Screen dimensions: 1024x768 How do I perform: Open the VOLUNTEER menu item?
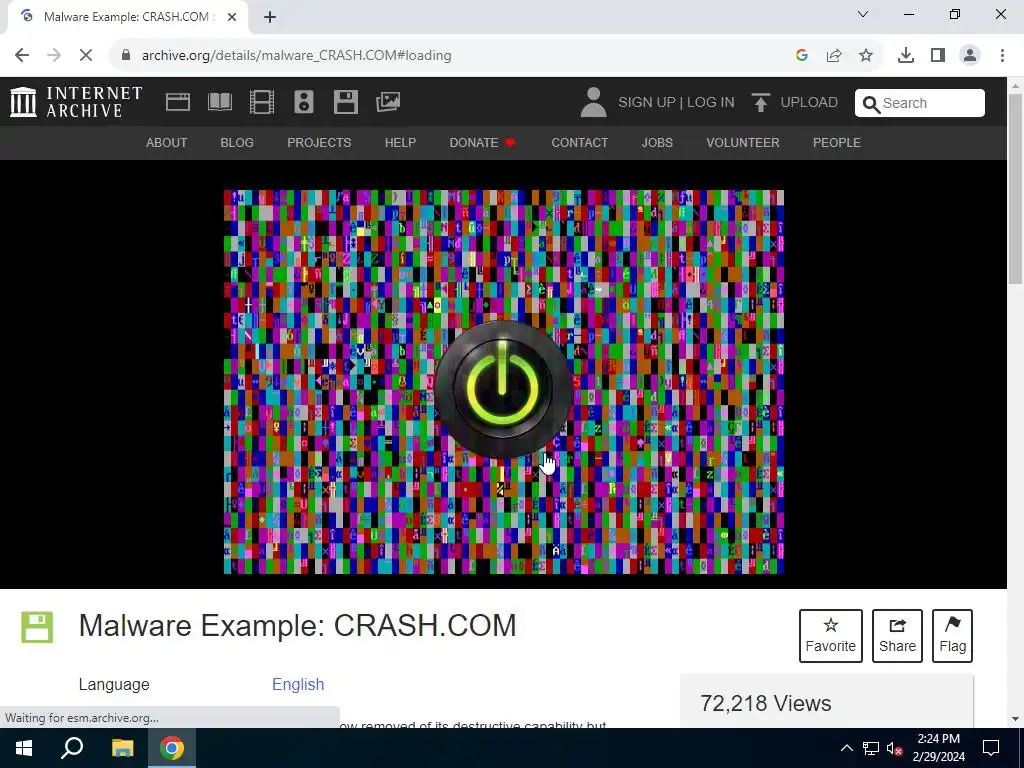743,142
